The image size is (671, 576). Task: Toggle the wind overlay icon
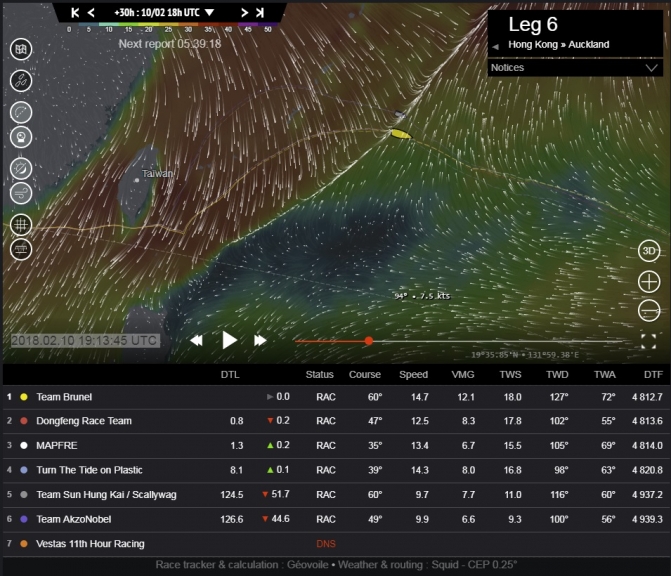[21, 193]
